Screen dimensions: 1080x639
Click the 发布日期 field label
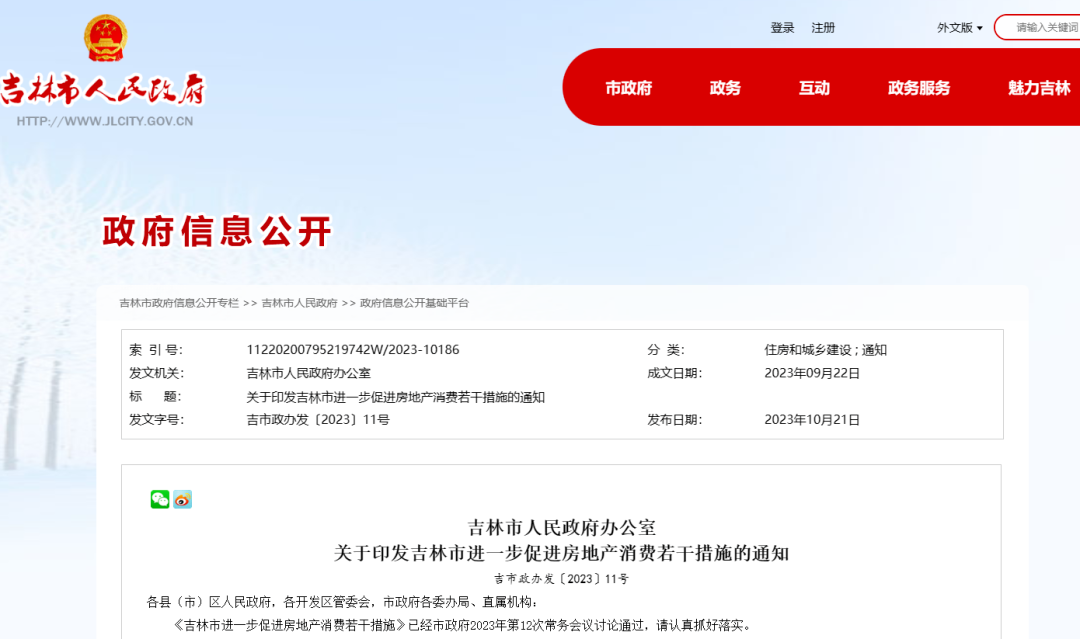pyautogui.click(x=674, y=420)
